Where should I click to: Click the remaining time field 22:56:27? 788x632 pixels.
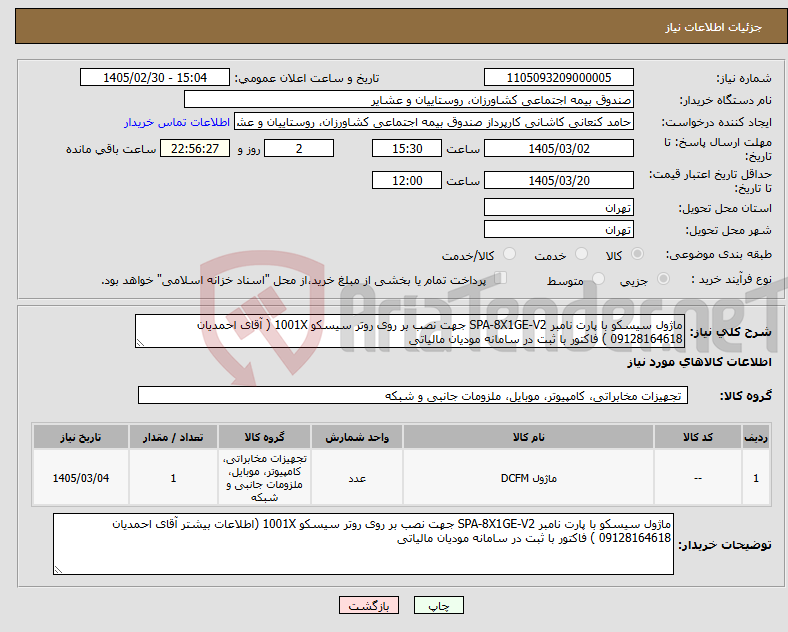point(195,149)
